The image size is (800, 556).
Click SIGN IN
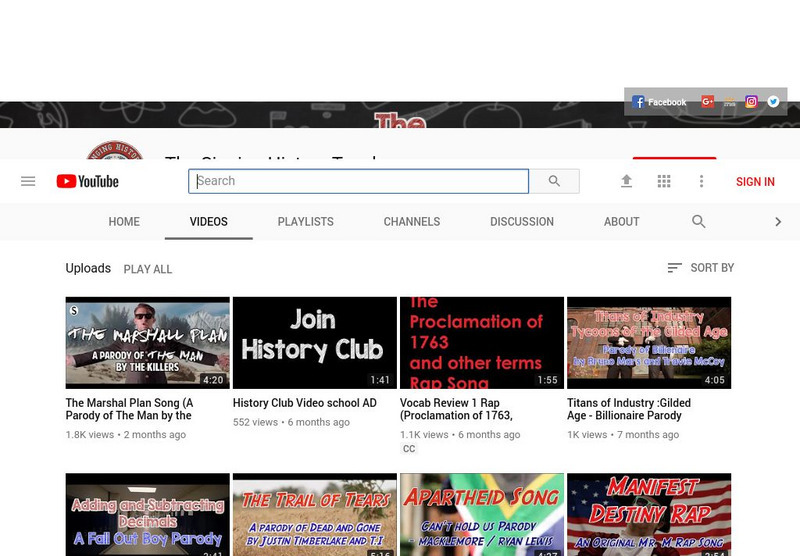(755, 182)
